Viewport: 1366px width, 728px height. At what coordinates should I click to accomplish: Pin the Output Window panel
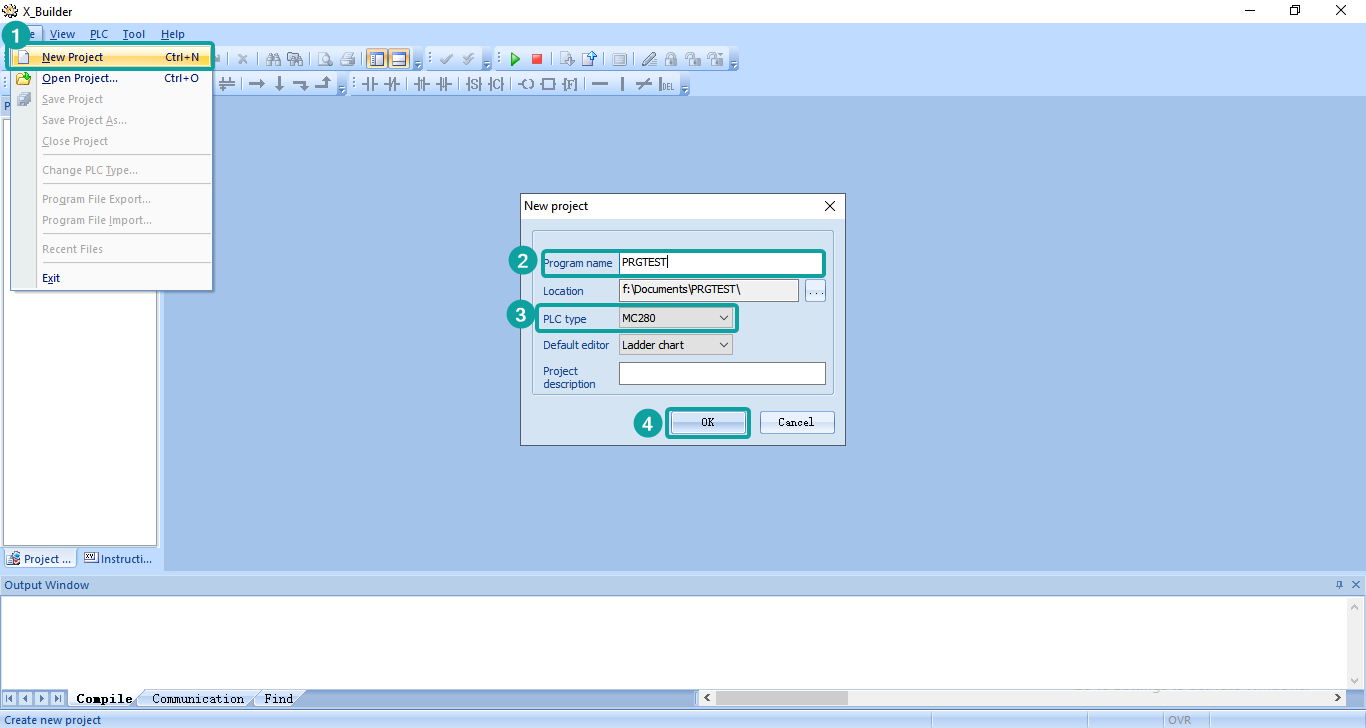pos(1339,585)
